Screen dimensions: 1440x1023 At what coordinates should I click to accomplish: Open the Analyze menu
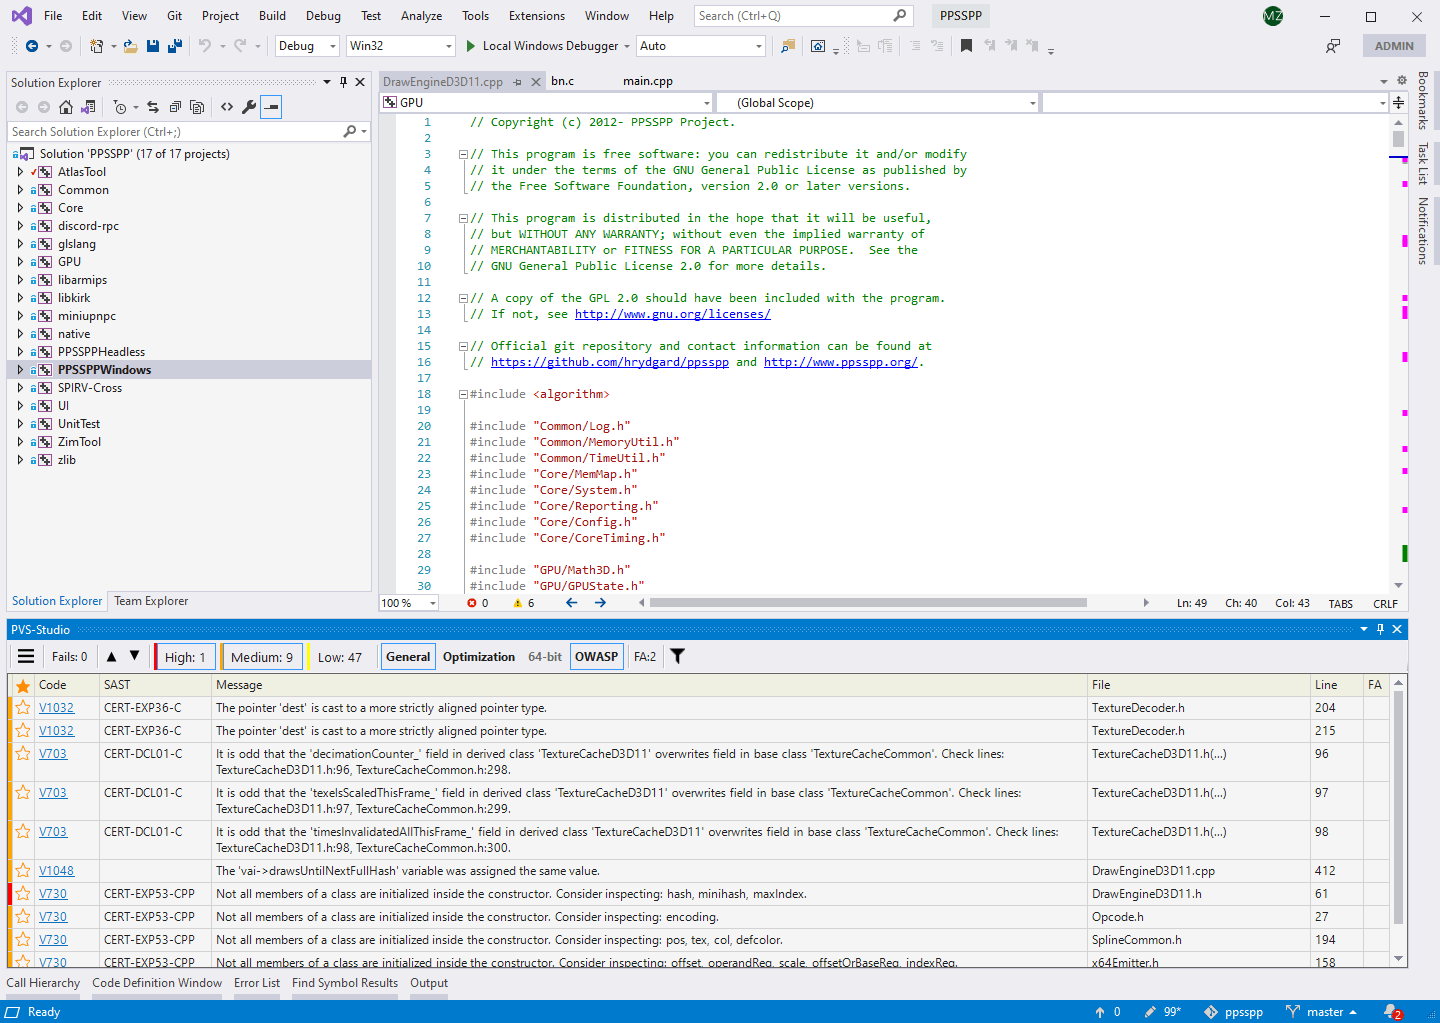421,16
